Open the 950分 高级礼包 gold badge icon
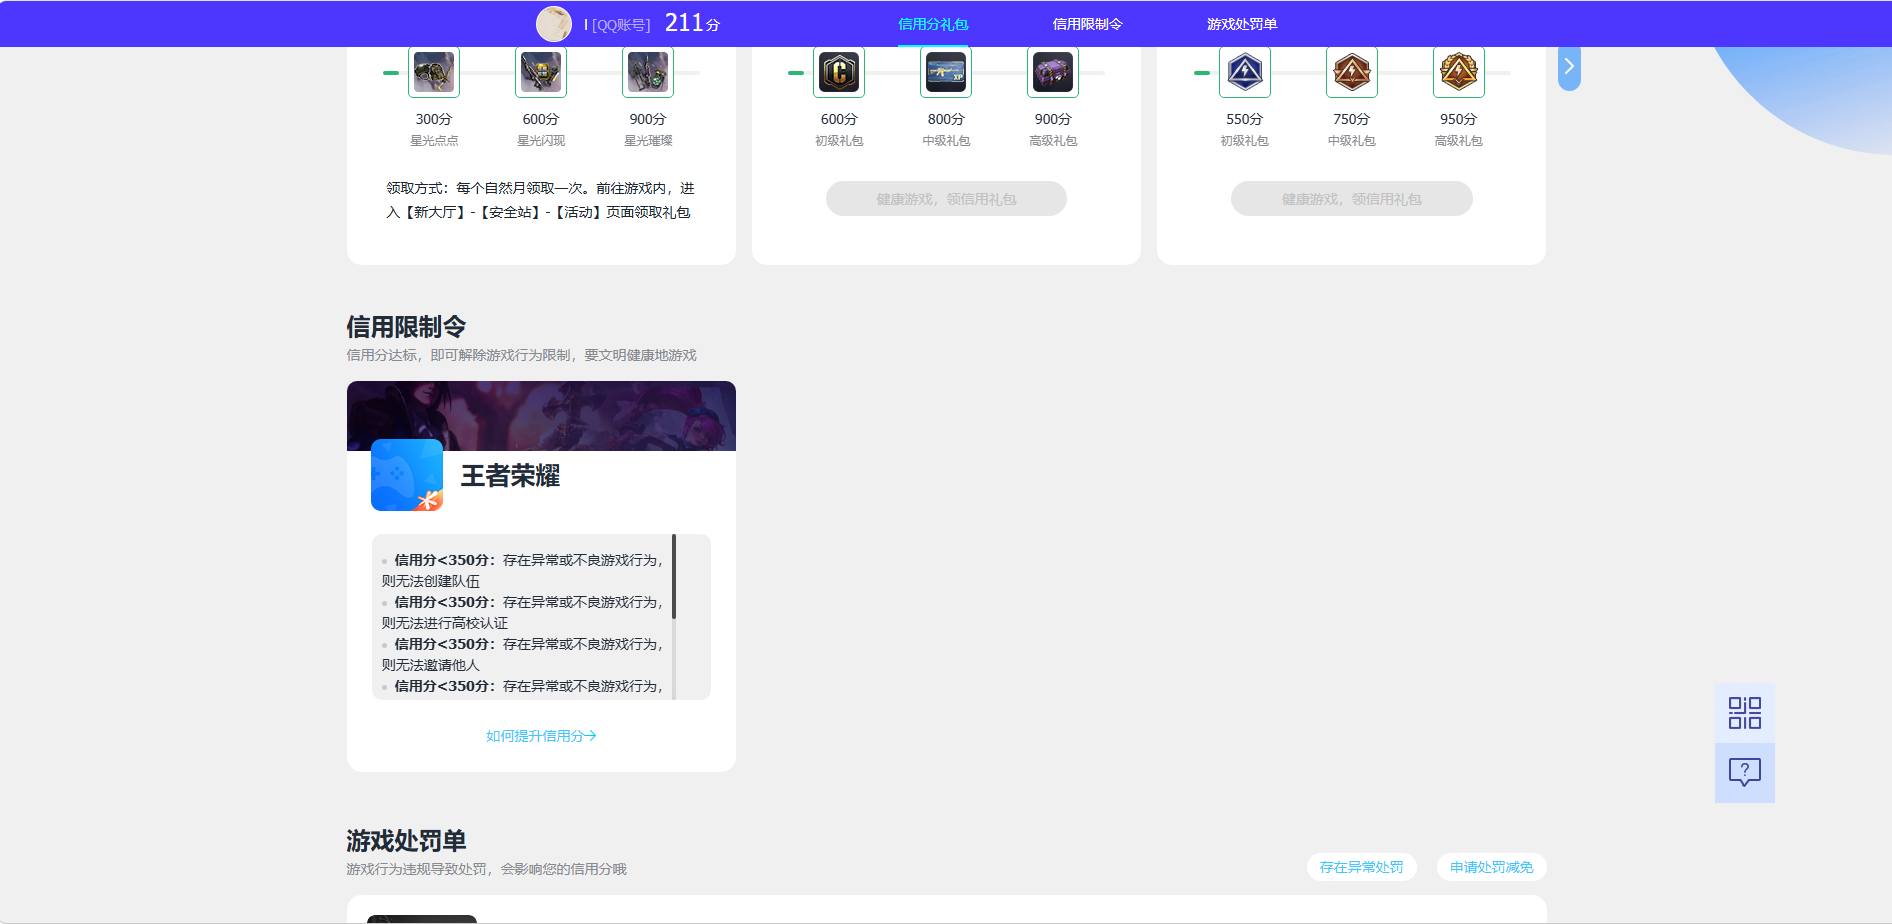The image size is (1892, 924). coord(1459,72)
